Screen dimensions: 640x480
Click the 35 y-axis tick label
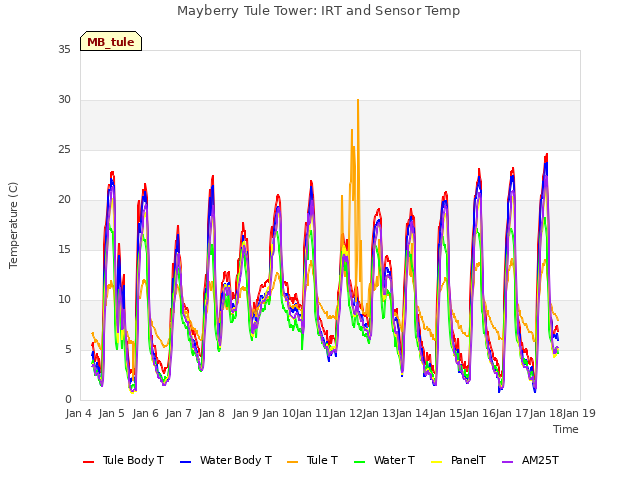pyautogui.click(x=64, y=50)
